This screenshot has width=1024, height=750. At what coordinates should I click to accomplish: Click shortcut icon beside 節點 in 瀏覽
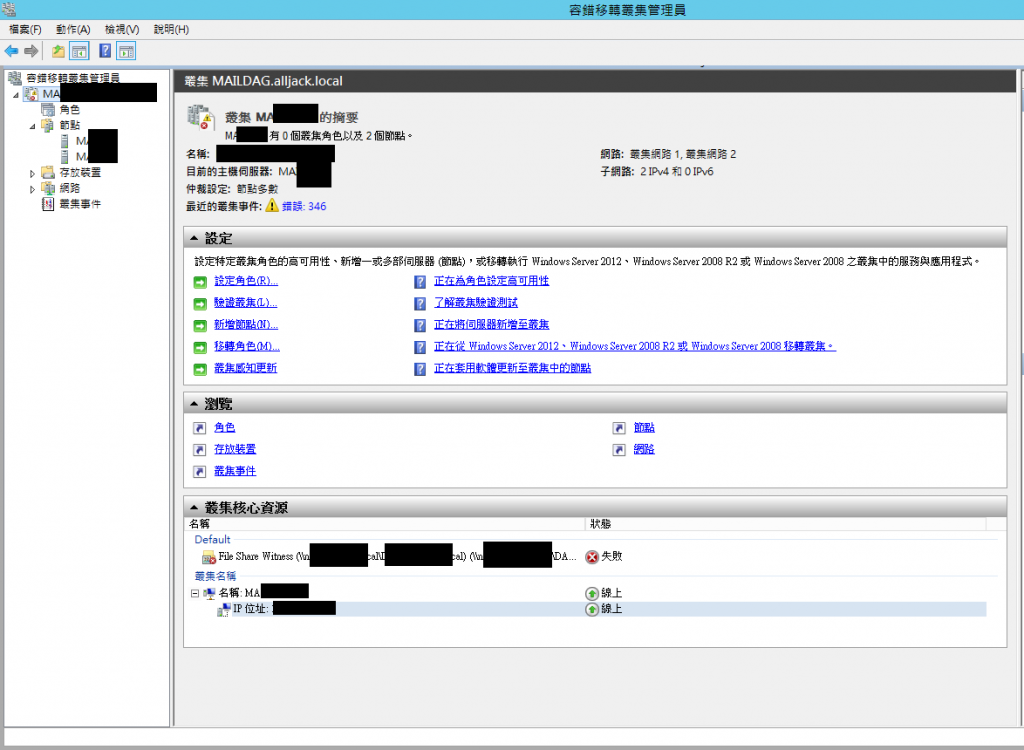pyautogui.click(x=619, y=429)
